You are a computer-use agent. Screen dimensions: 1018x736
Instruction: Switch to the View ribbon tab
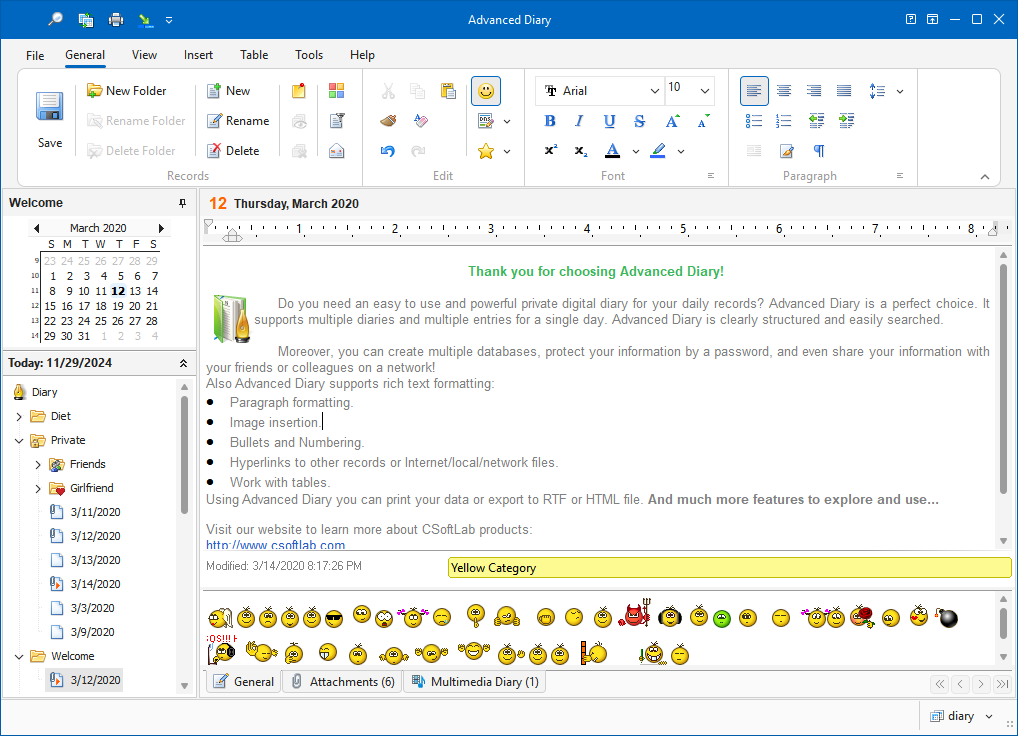144,55
